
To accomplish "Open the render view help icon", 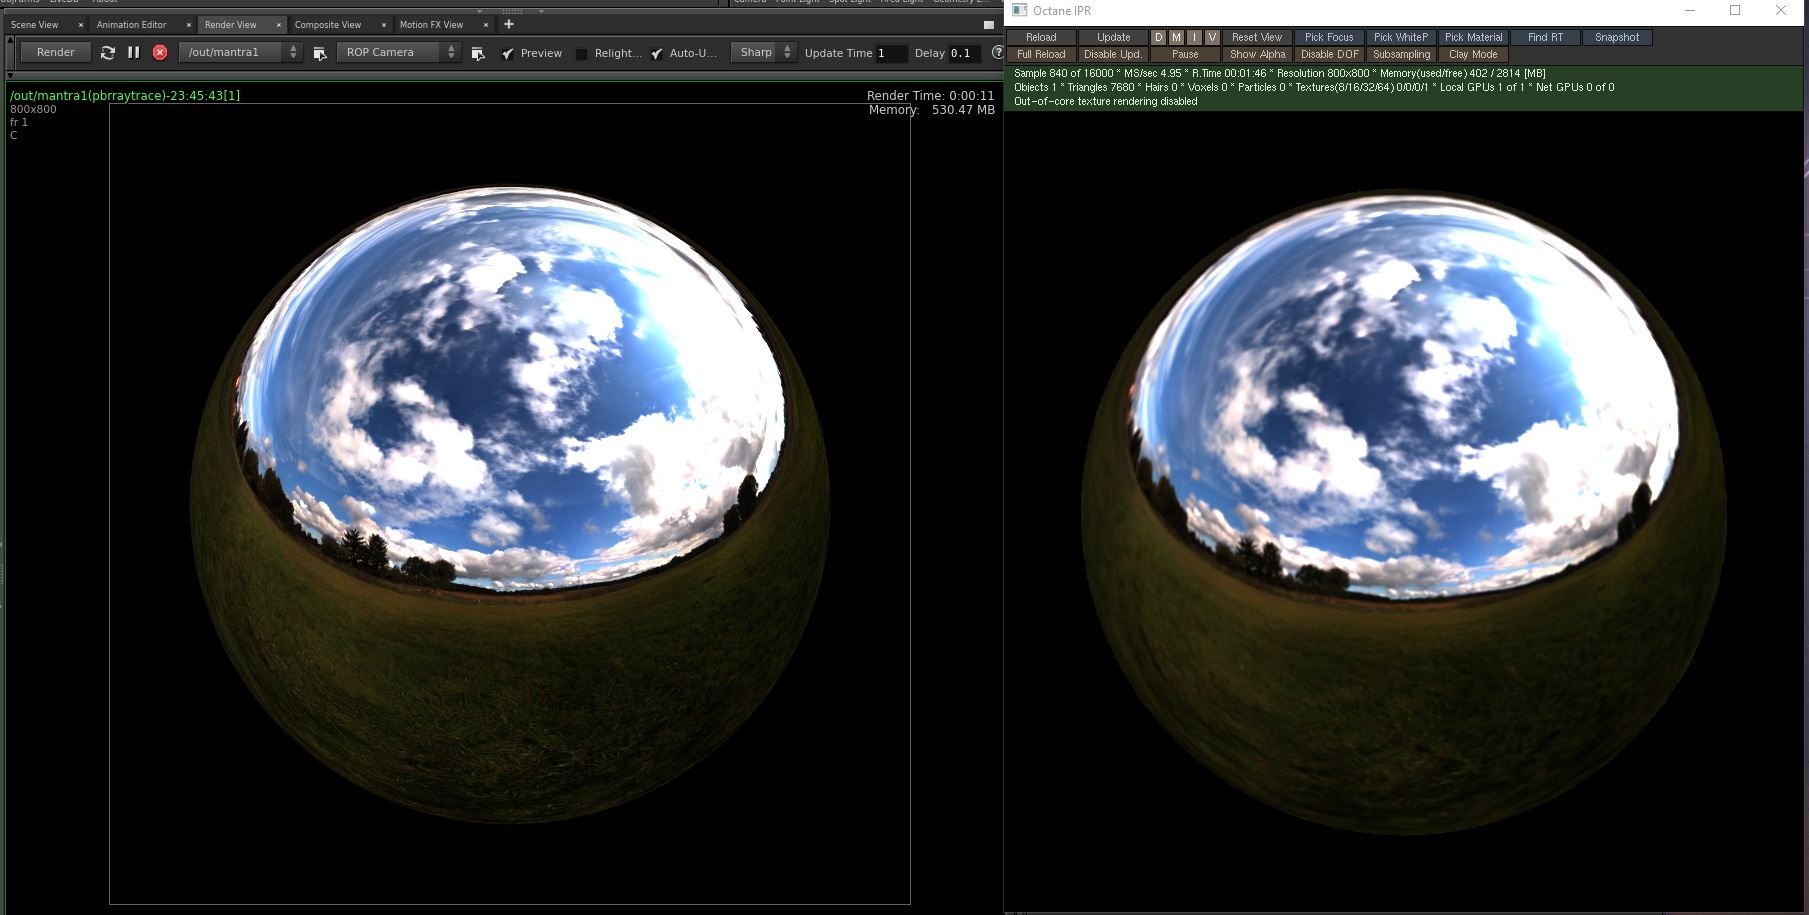I will [x=997, y=52].
